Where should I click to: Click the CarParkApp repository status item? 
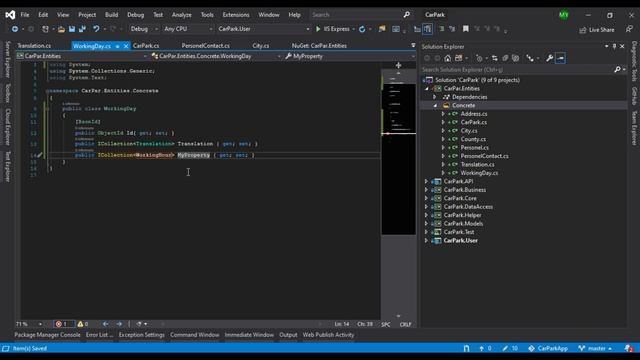click(548, 349)
